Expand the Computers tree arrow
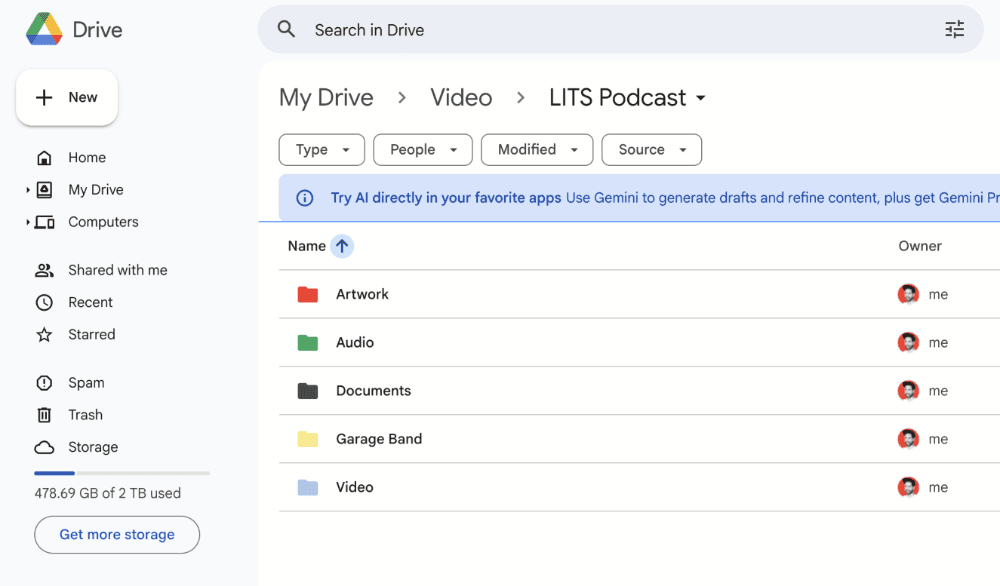Viewport: 1000px width, 586px height. tap(28, 222)
